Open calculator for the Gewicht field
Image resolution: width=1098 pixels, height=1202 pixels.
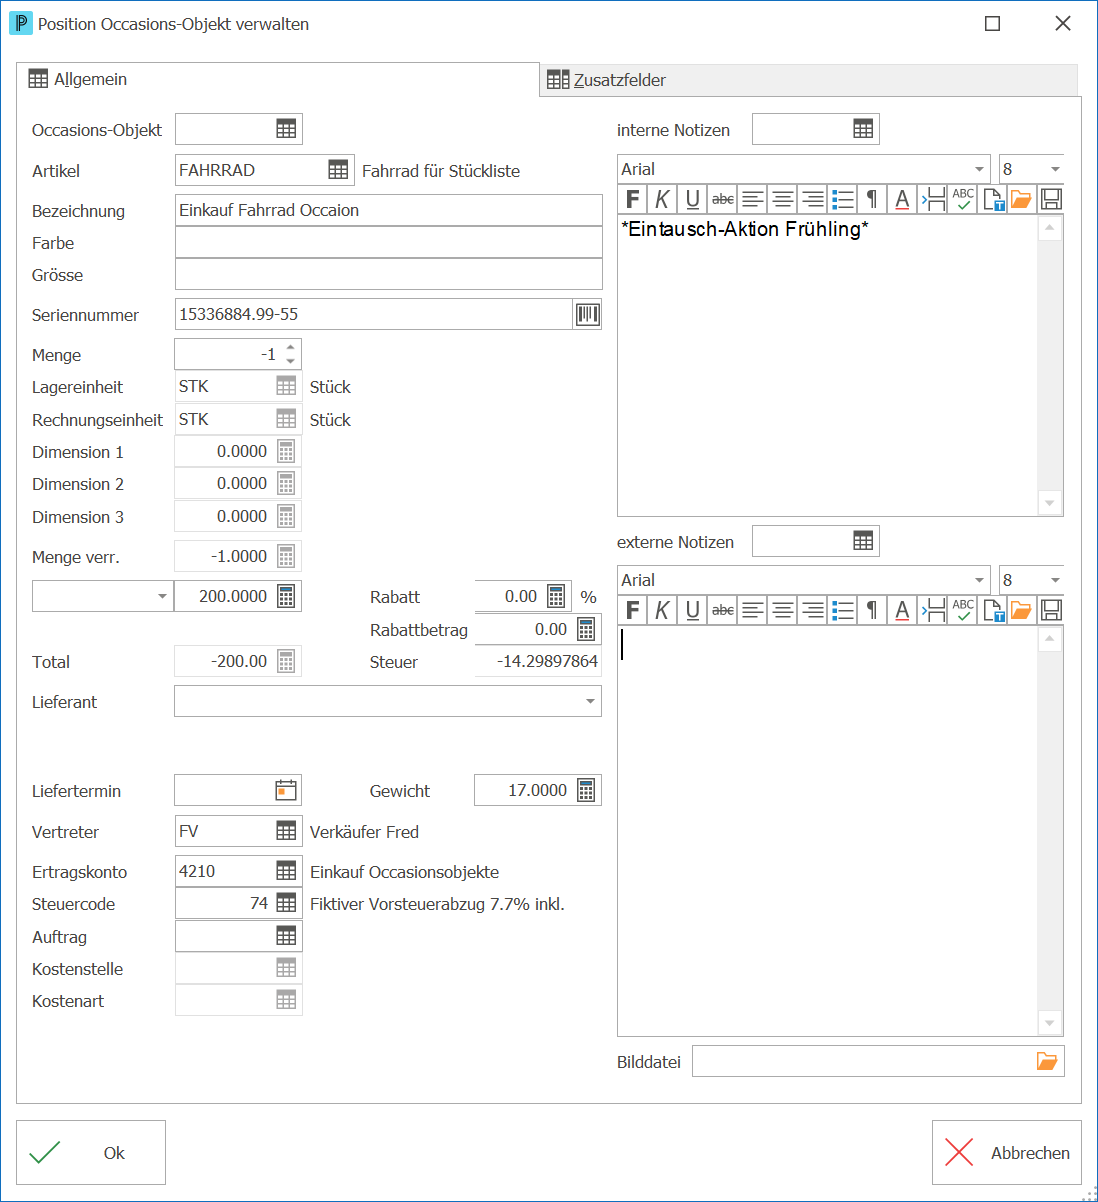pos(586,790)
